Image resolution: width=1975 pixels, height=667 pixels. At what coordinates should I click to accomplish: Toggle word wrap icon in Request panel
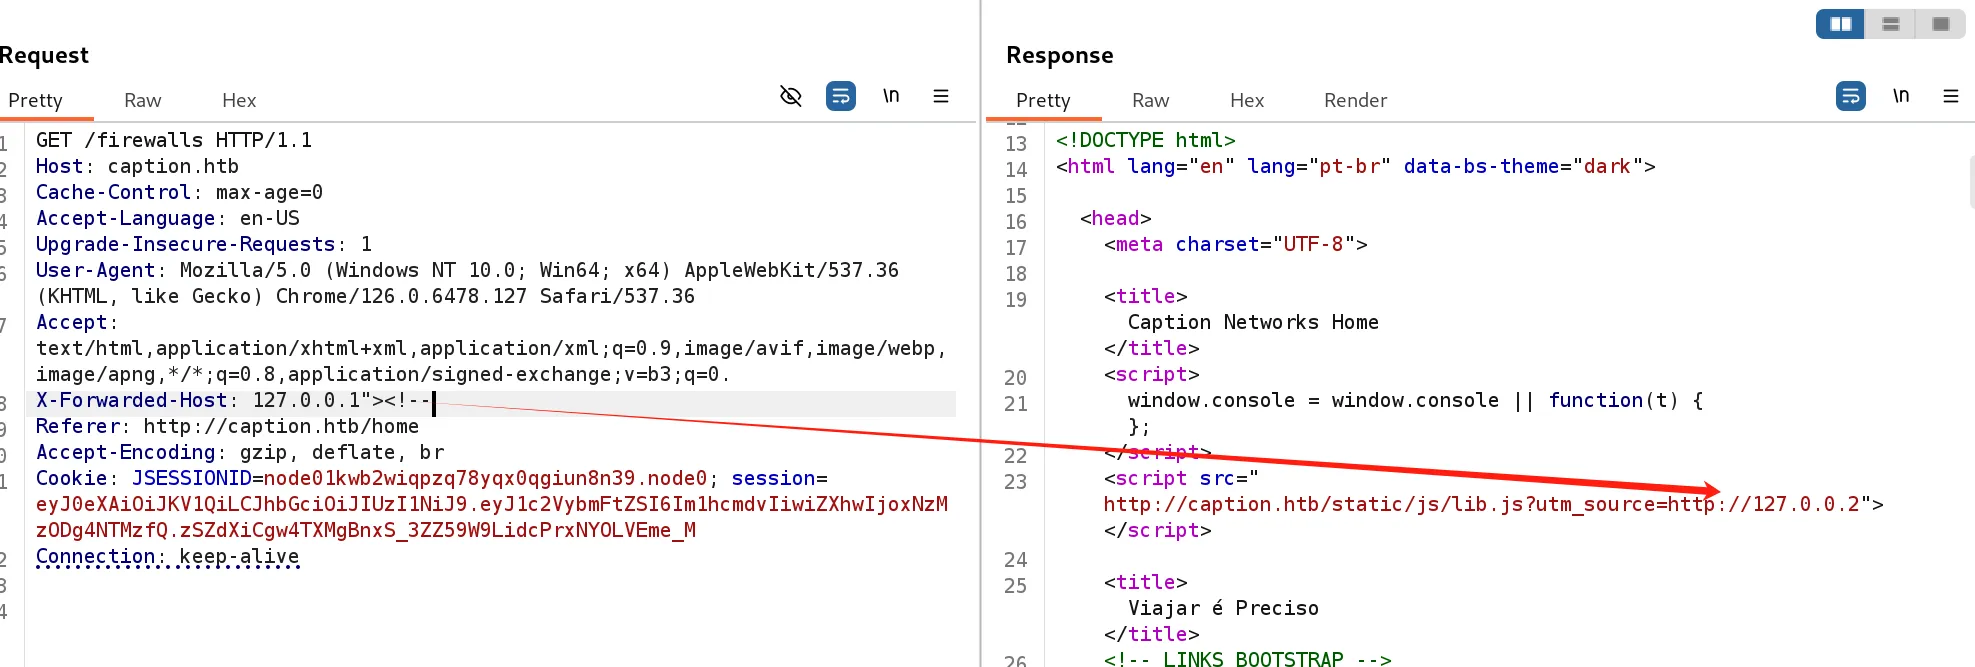[841, 96]
